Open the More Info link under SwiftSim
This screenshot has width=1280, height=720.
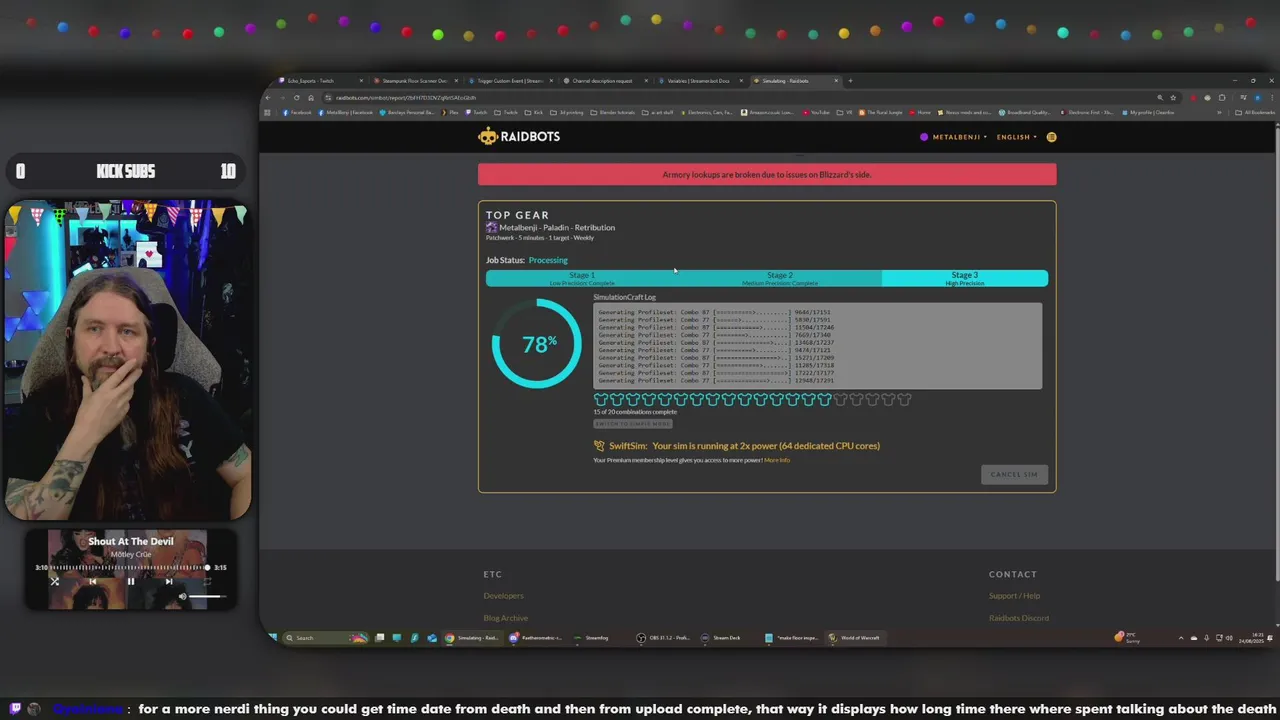pyautogui.click(x=777, y=460)
